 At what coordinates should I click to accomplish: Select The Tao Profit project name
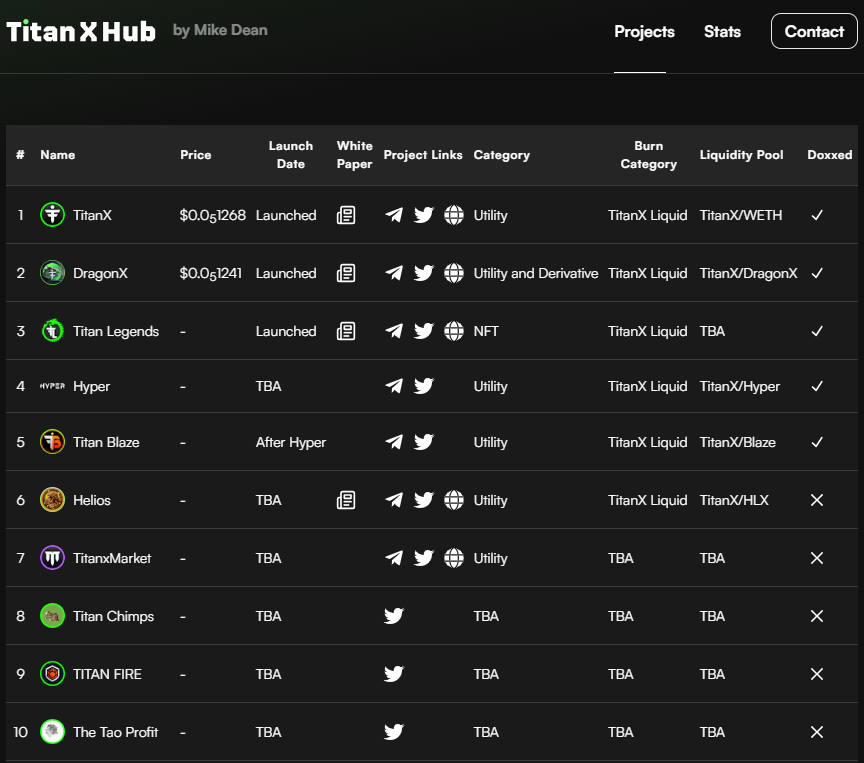tap(116, 732)
